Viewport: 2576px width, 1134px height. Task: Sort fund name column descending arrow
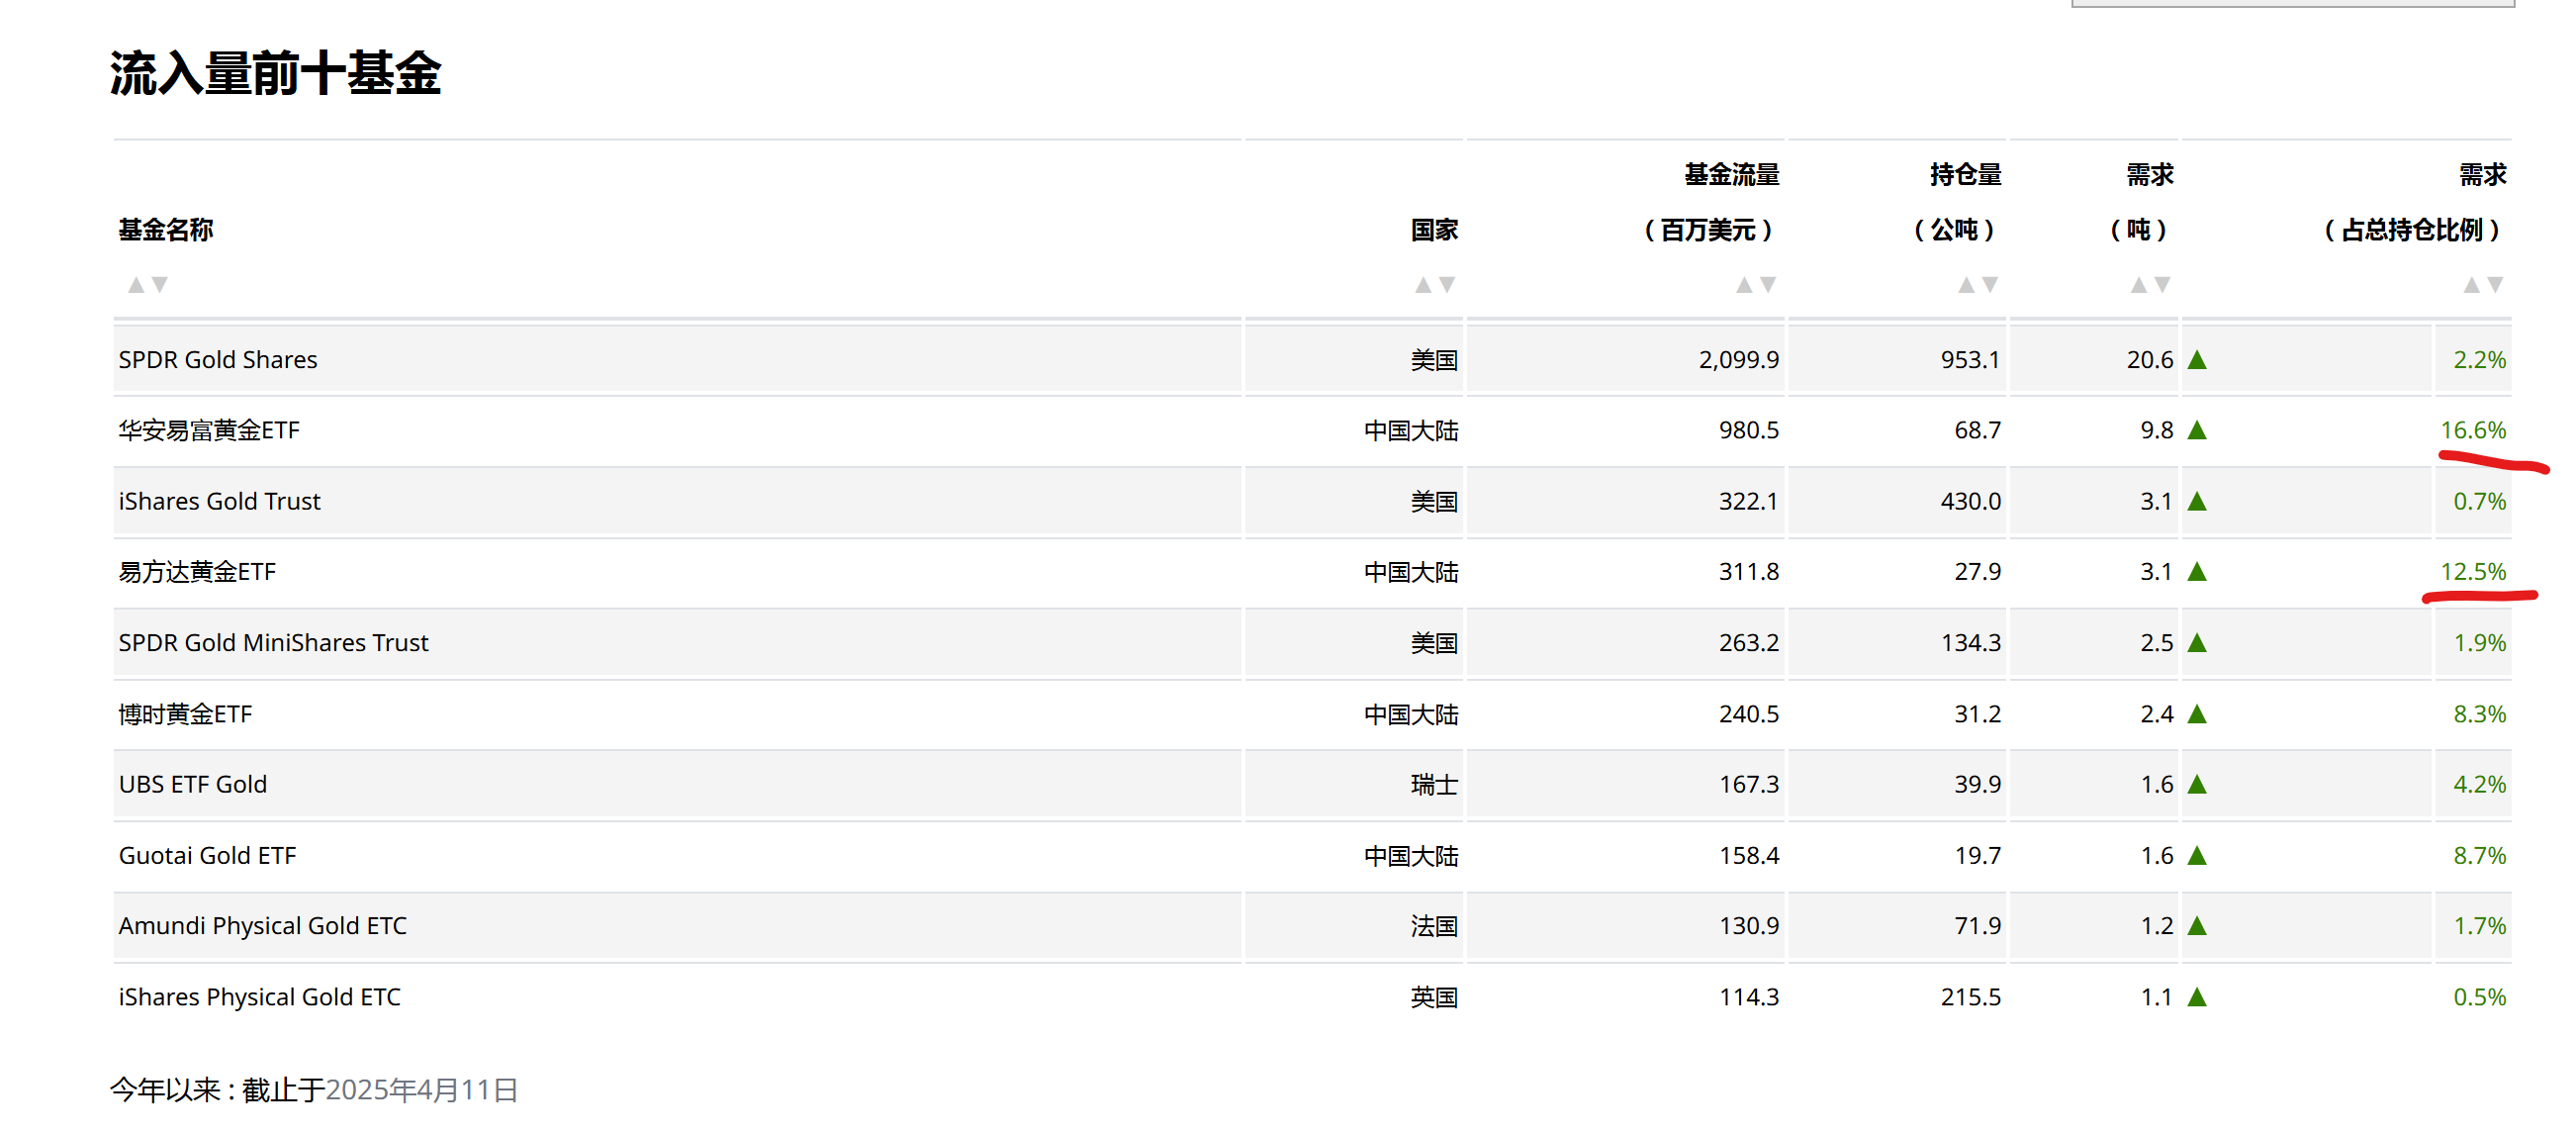coord(160,285)
